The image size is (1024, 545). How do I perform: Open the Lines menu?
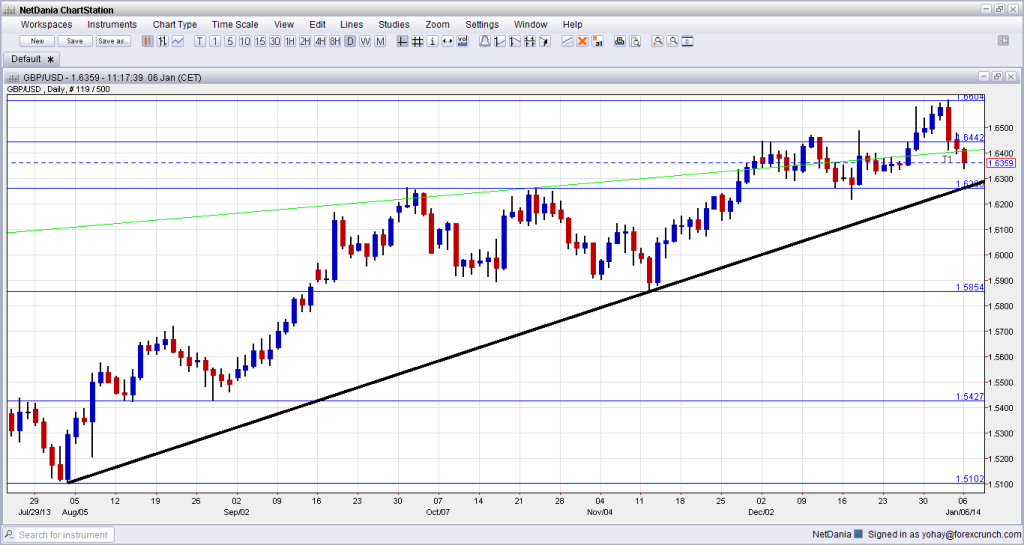(x=351, y=24)
